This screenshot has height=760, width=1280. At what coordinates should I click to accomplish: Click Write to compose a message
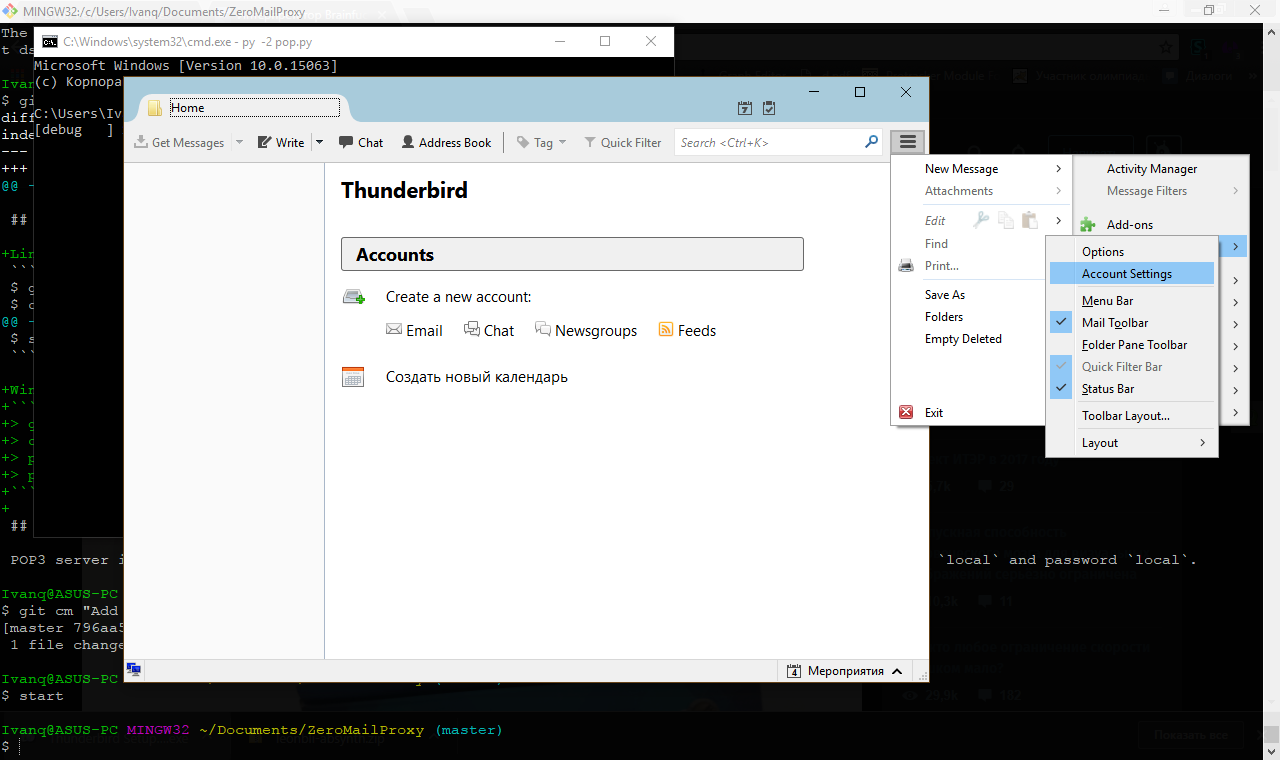pos(281,142)
